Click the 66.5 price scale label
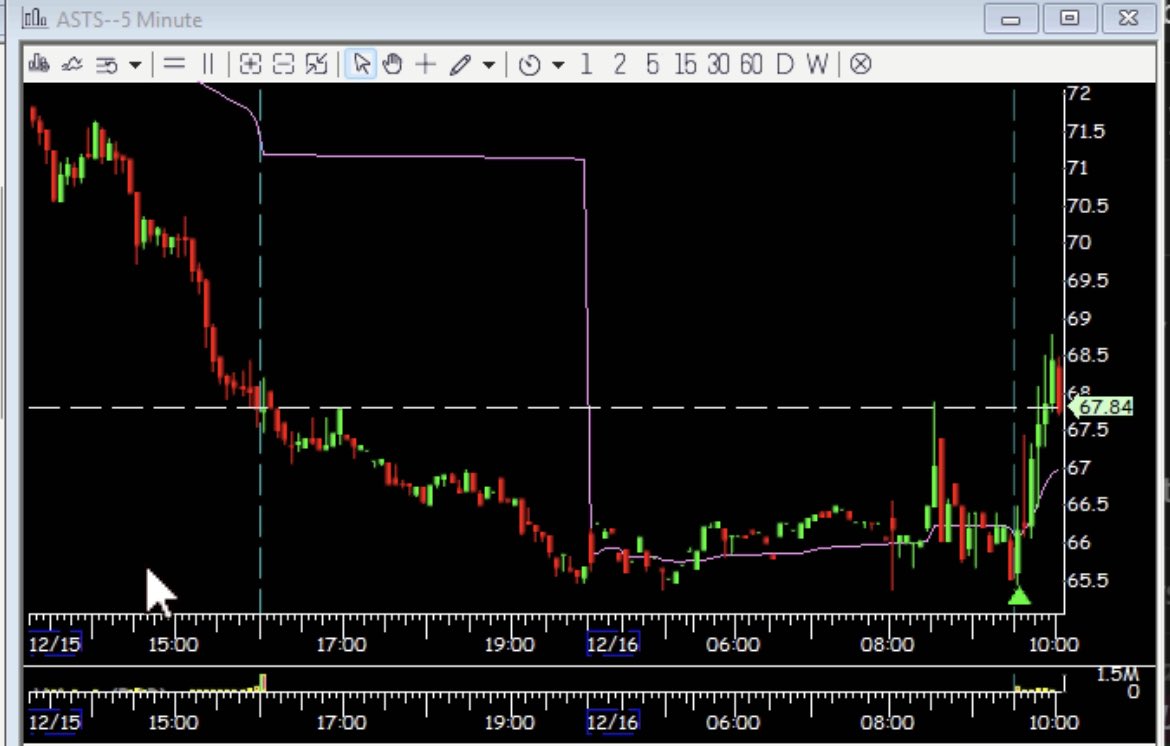Image resolution: width=1170 pixels, height=746 pixels. 1088,504
